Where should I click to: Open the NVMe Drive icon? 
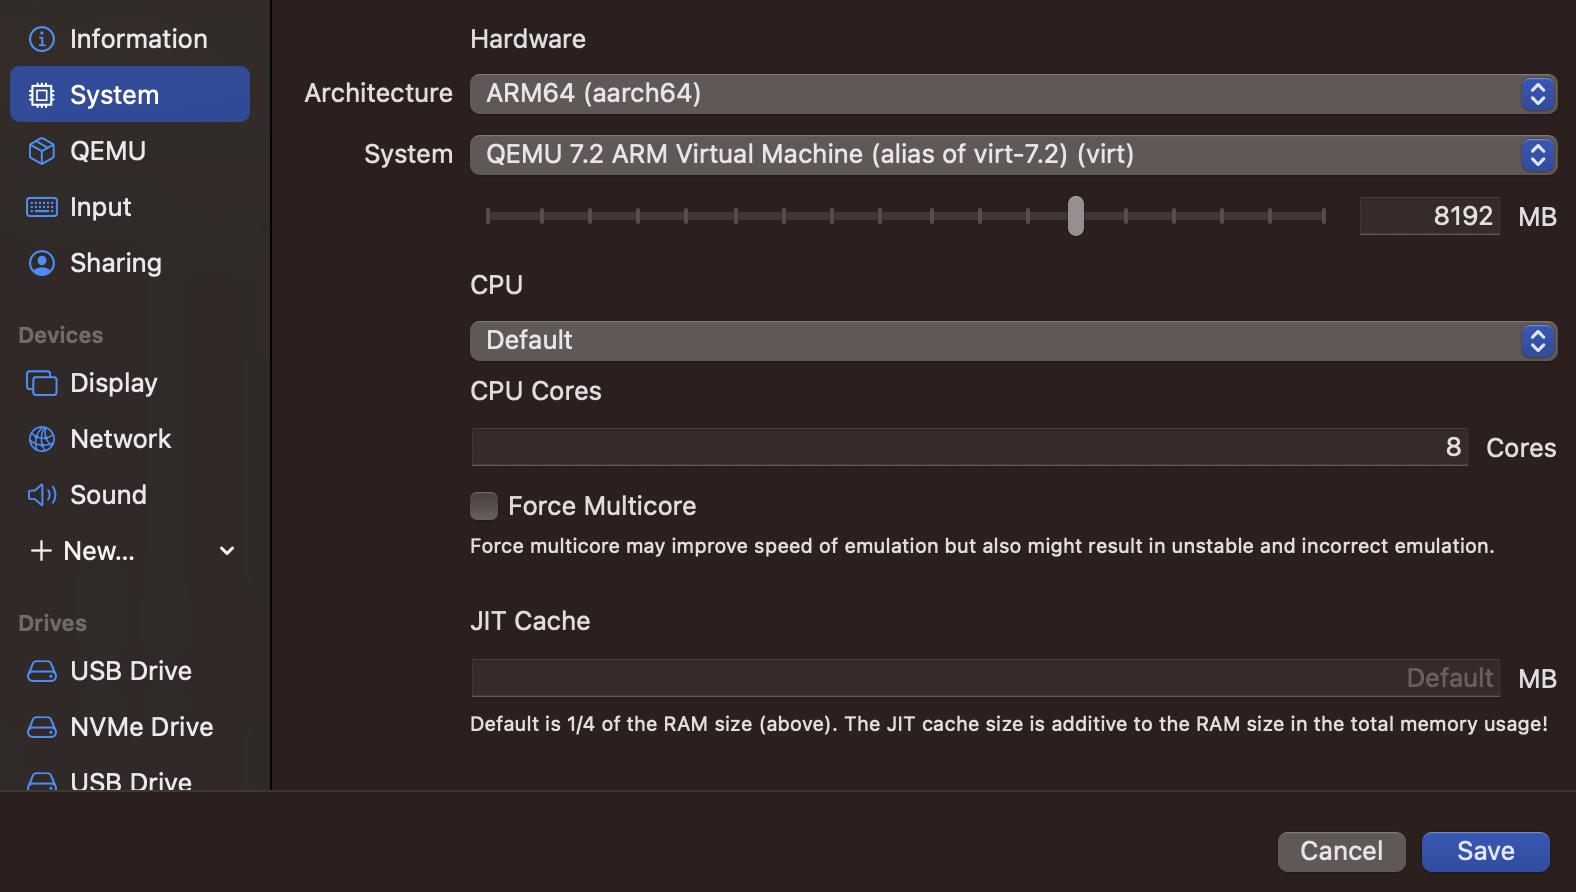tap(42, 727)
